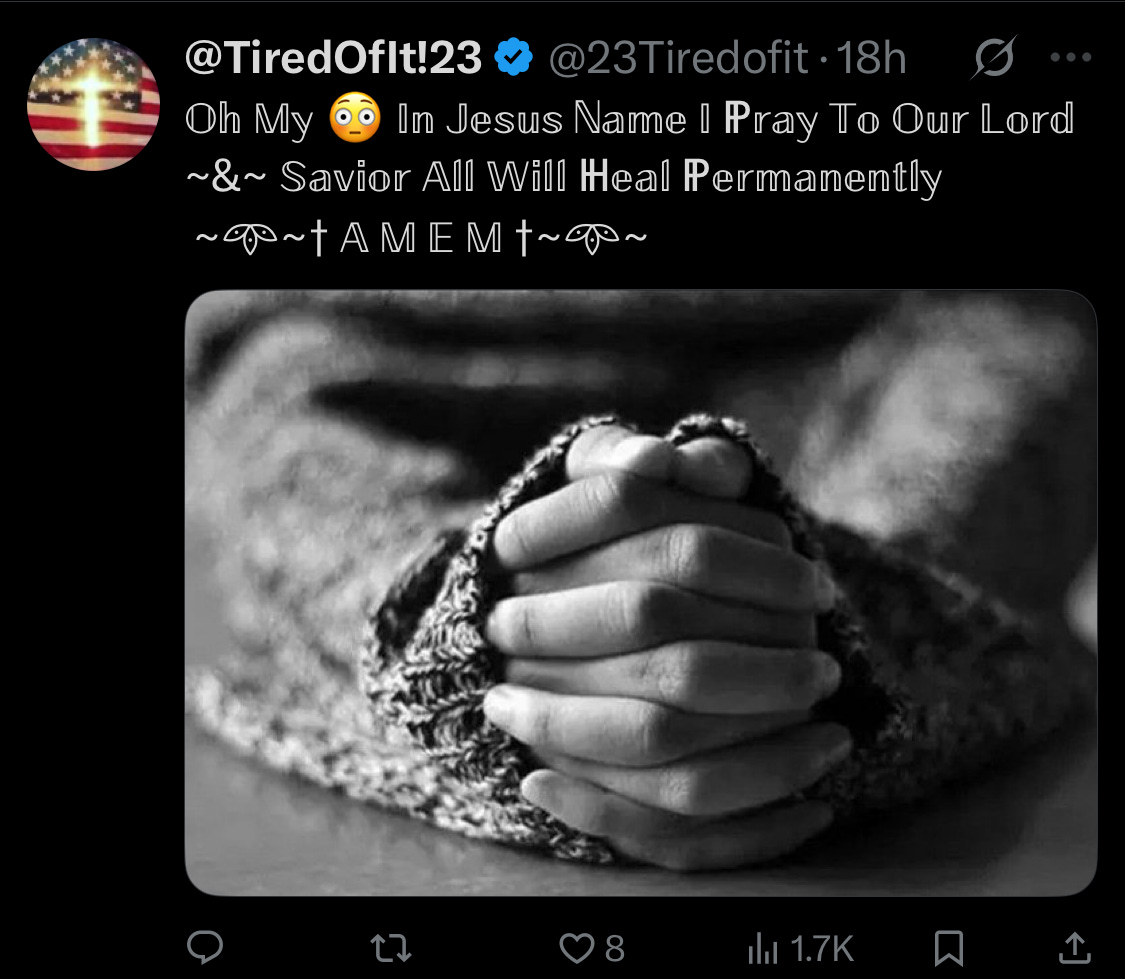Expand the praying hands photo
This screenshot has height=979, width=1125.
(641, 592)
